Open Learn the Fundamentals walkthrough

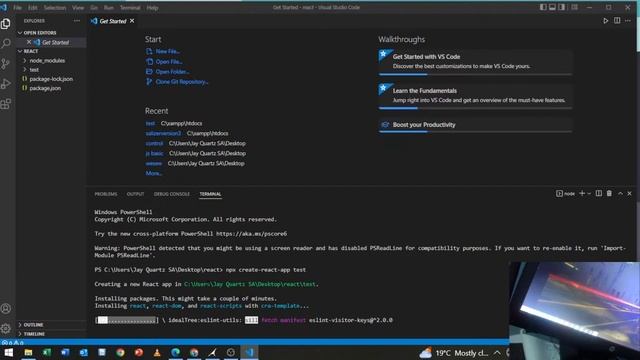[x=475, y=96]
